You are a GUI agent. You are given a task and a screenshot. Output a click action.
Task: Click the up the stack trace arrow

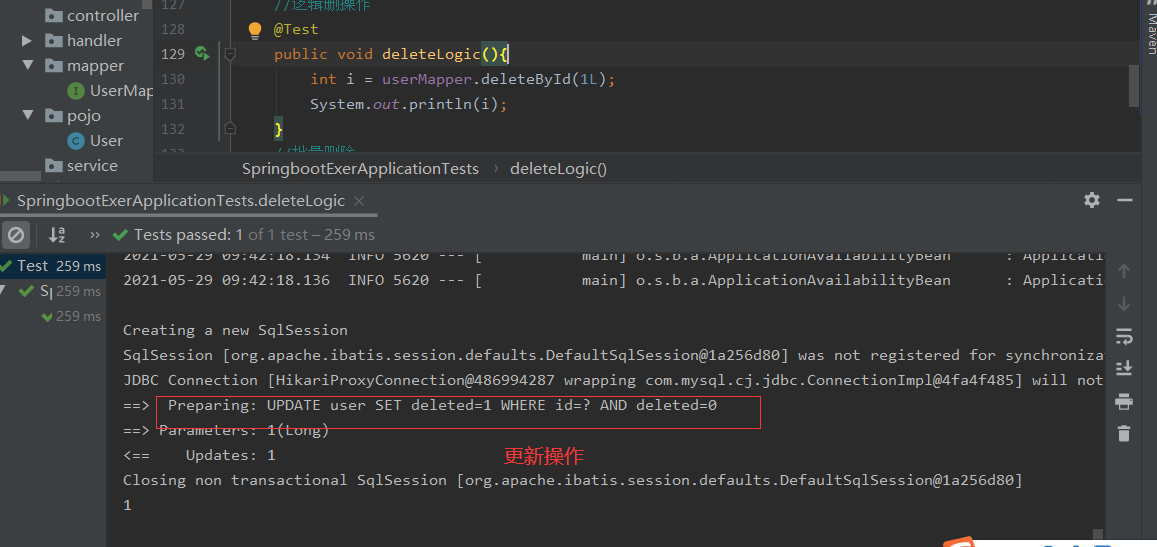point(1124,271)
